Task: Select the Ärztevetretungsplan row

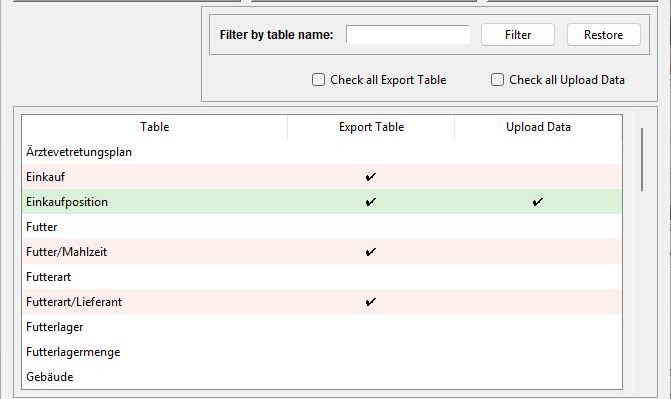Action: coord(322,152)
